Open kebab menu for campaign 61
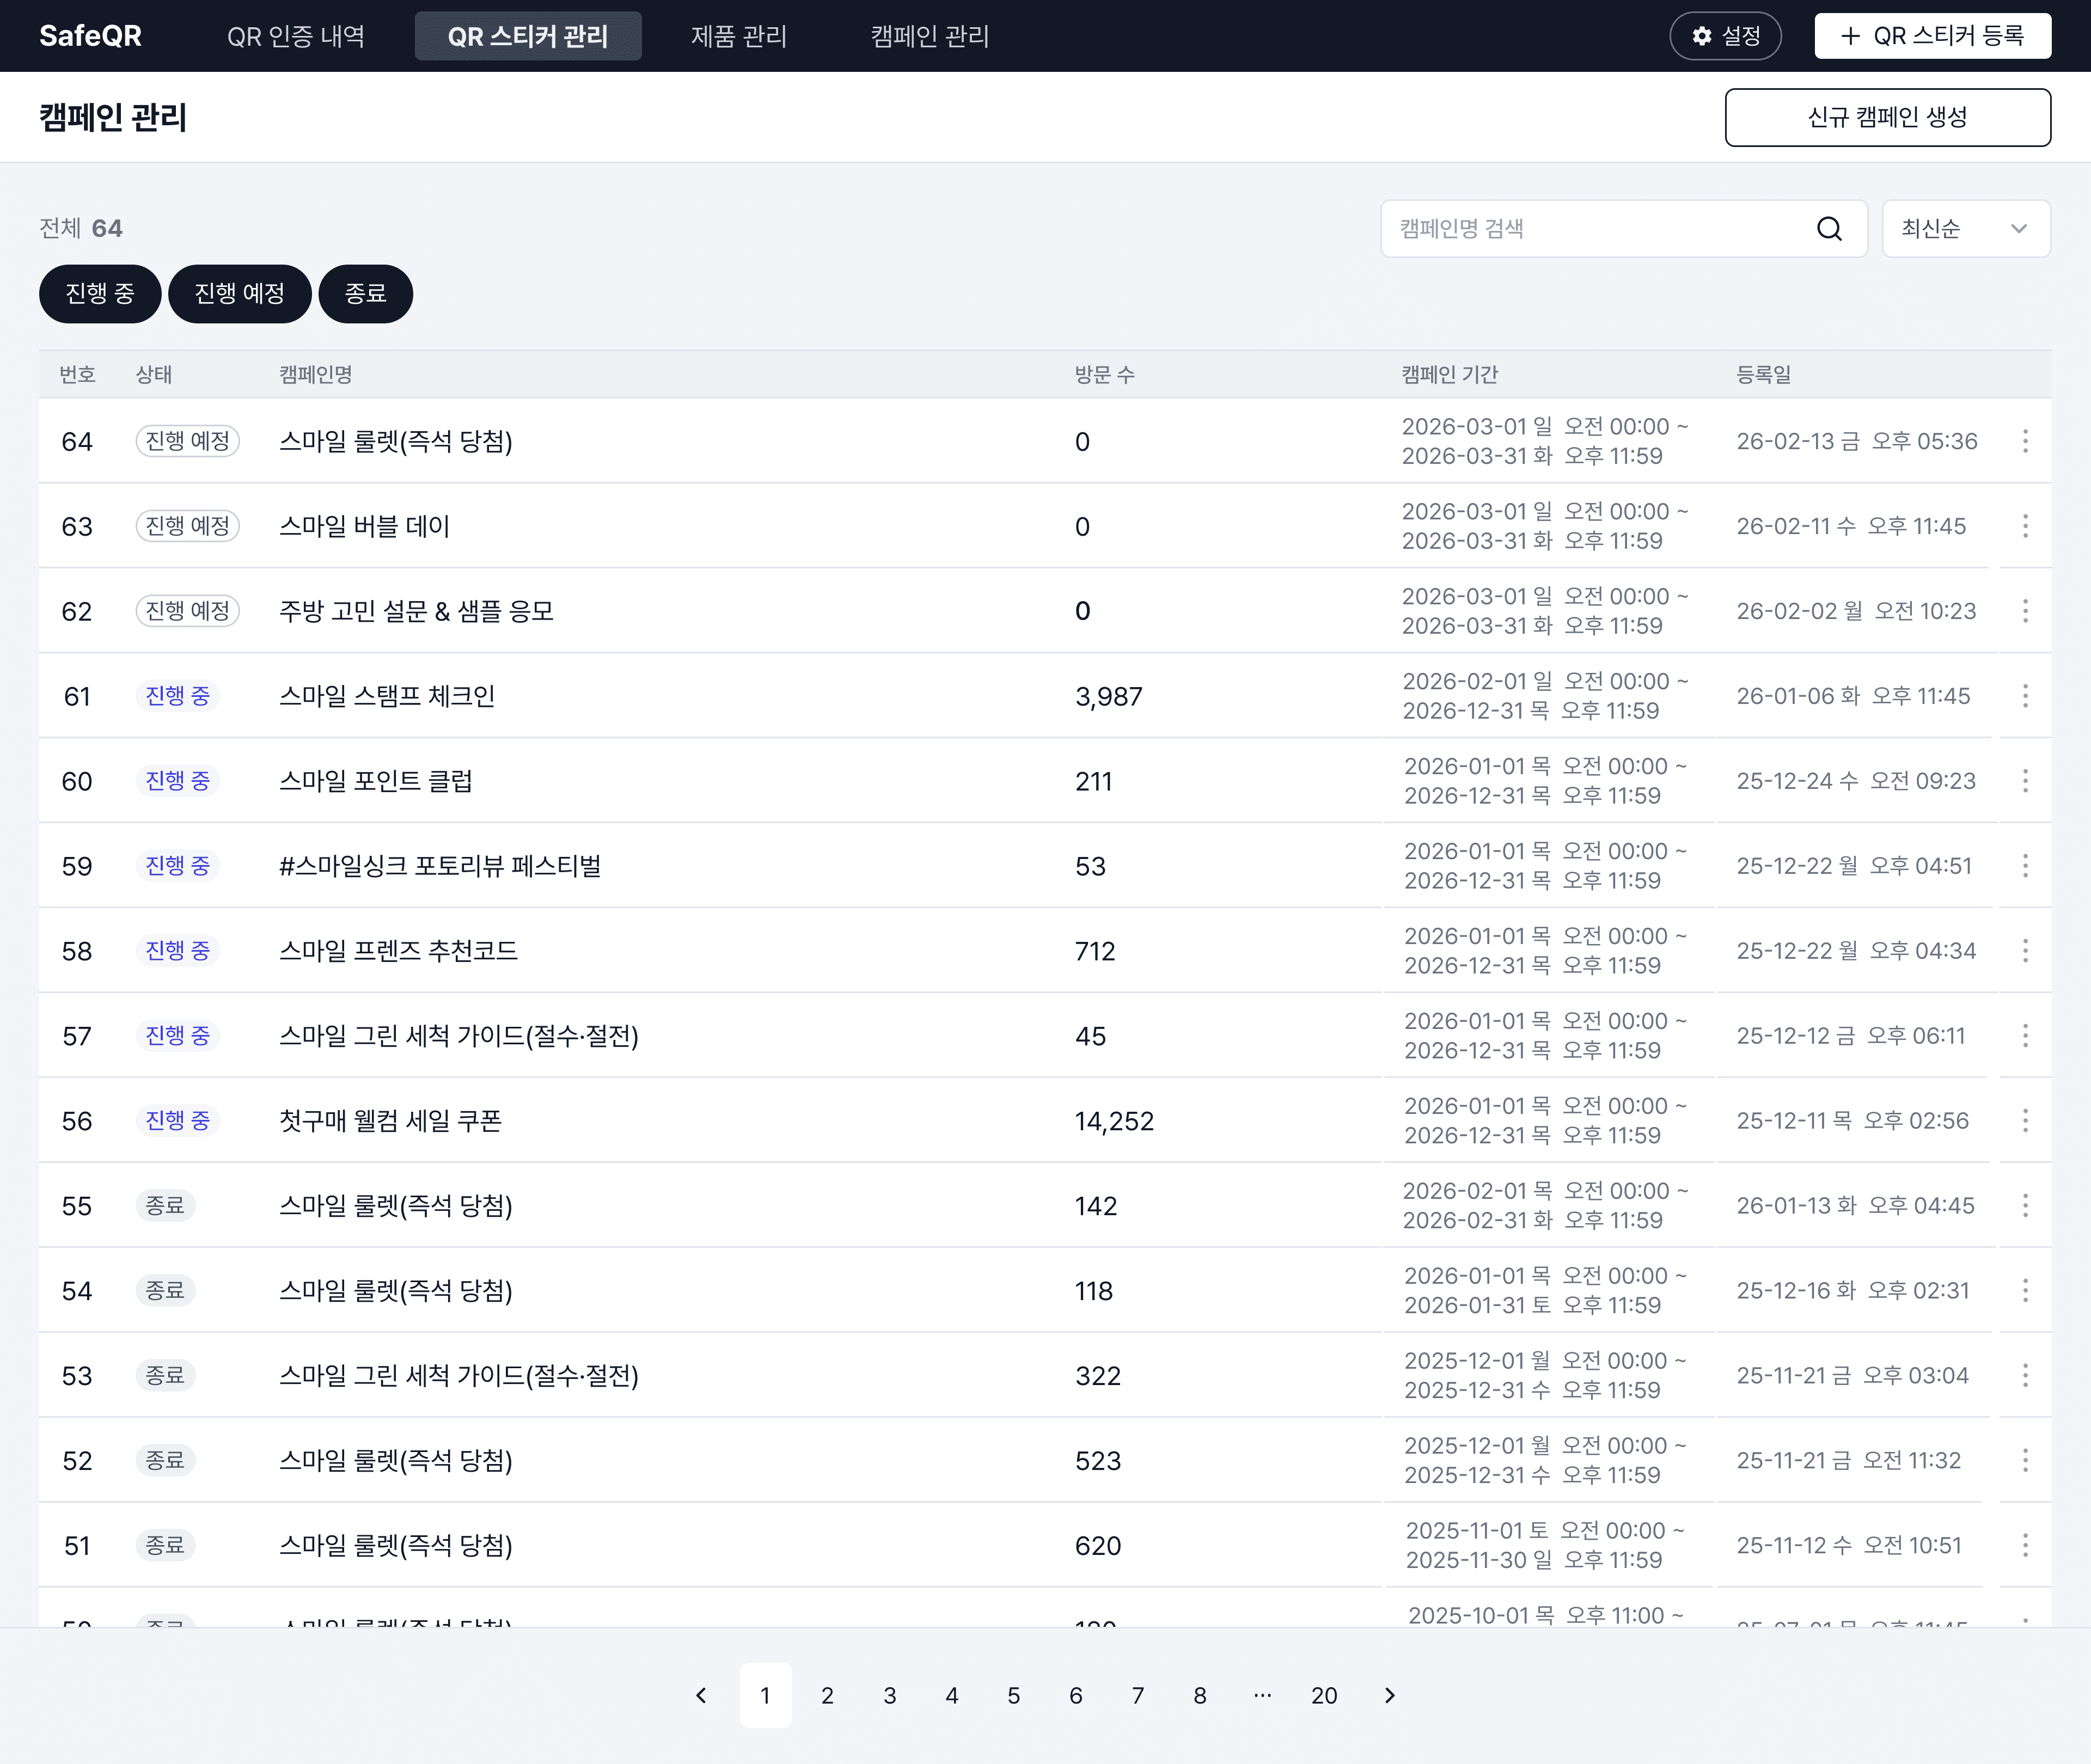This screenshot has height=1764, width=2091. pyautogui.click(x=2025, y=696)
